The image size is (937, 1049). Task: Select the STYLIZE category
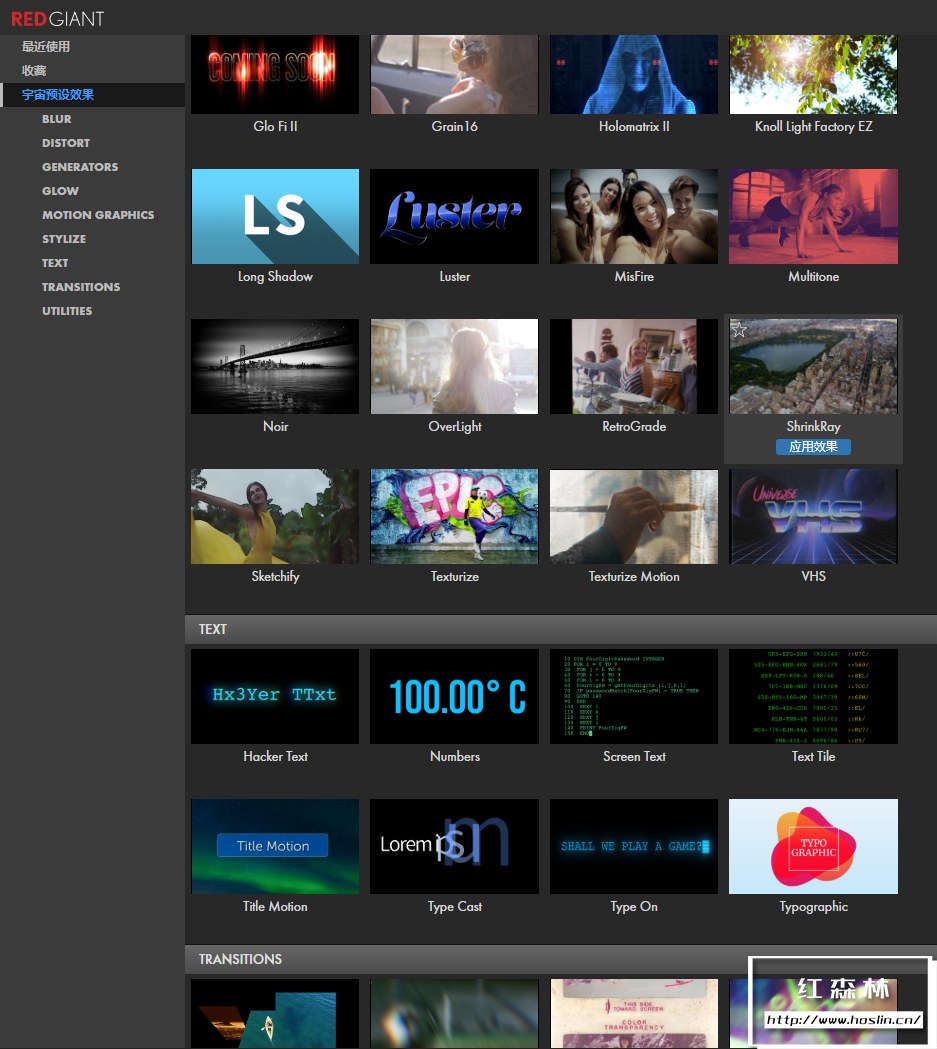pos(64,240)
